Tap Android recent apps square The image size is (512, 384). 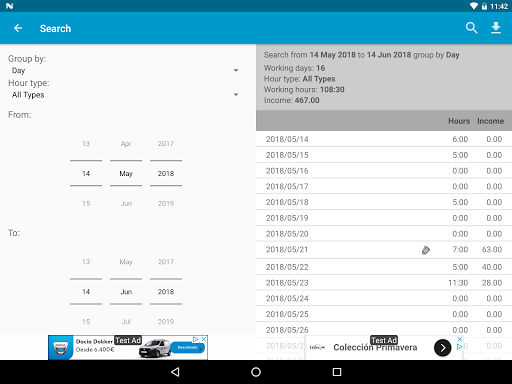pos(337,372)
